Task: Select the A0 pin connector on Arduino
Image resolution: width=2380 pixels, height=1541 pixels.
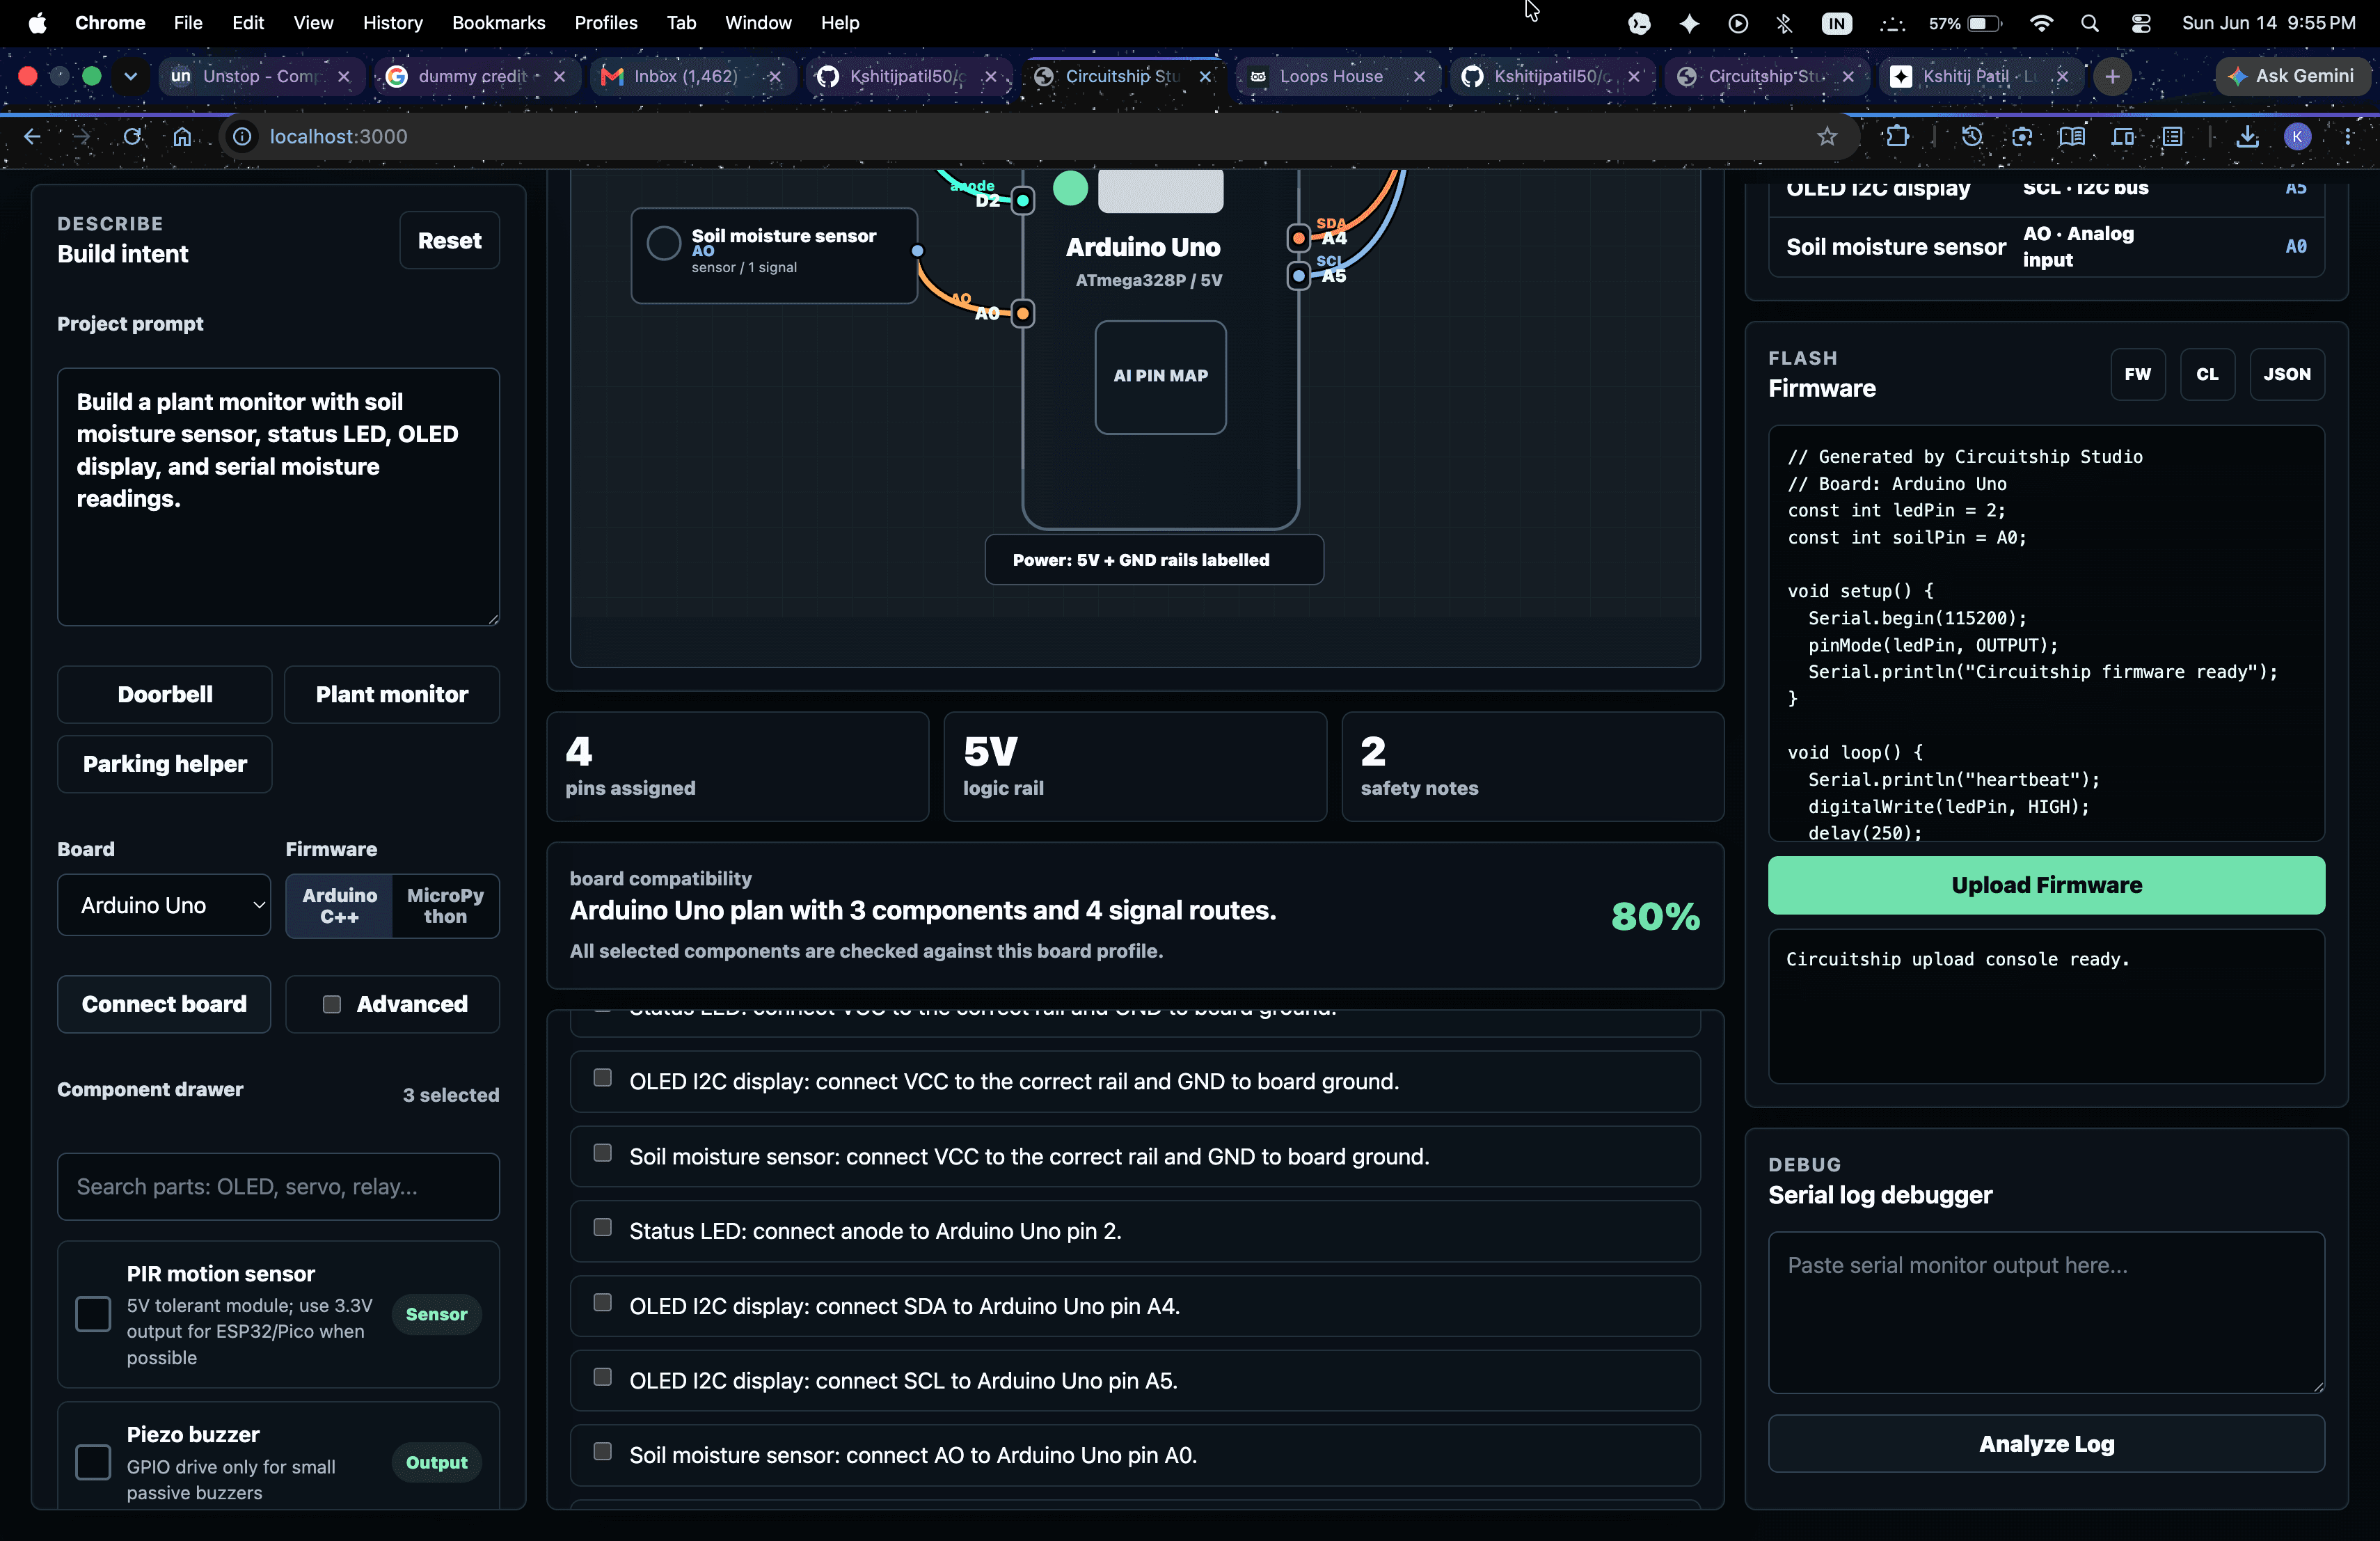Action: (1022, 313)
